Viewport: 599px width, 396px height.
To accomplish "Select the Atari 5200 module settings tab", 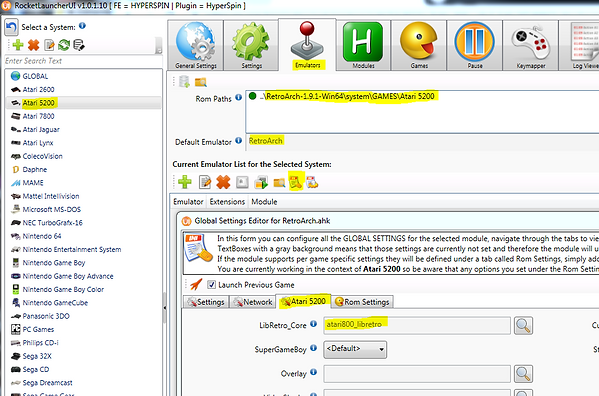I will pos(303,301).
